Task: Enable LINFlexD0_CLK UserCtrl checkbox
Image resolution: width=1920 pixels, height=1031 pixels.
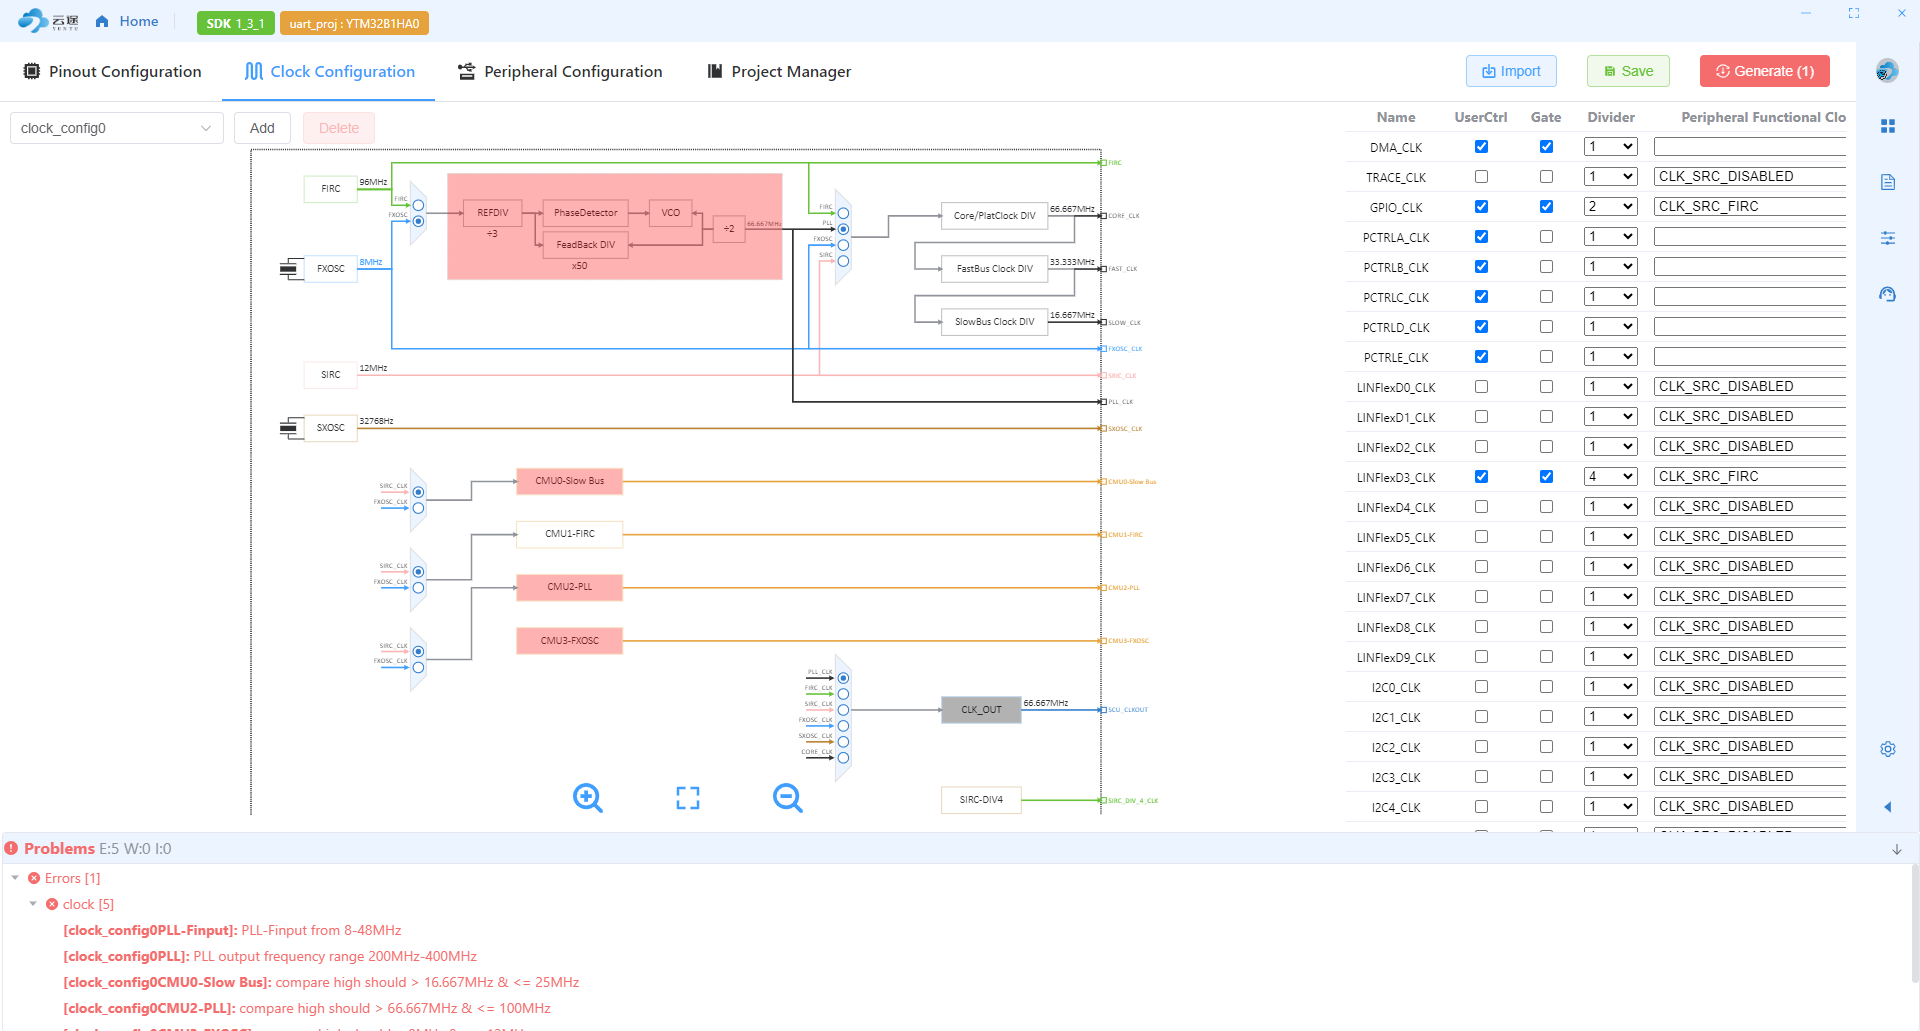Action: pos(1481,387)
